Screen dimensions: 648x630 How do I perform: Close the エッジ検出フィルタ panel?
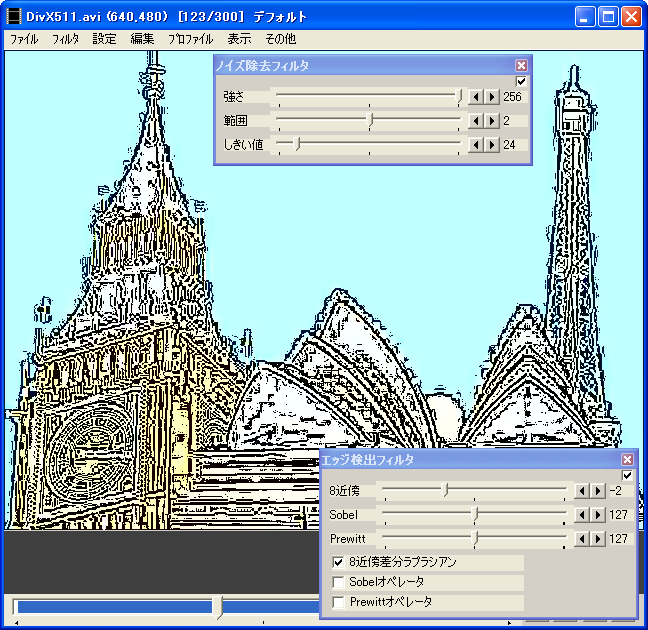point(627,459)
